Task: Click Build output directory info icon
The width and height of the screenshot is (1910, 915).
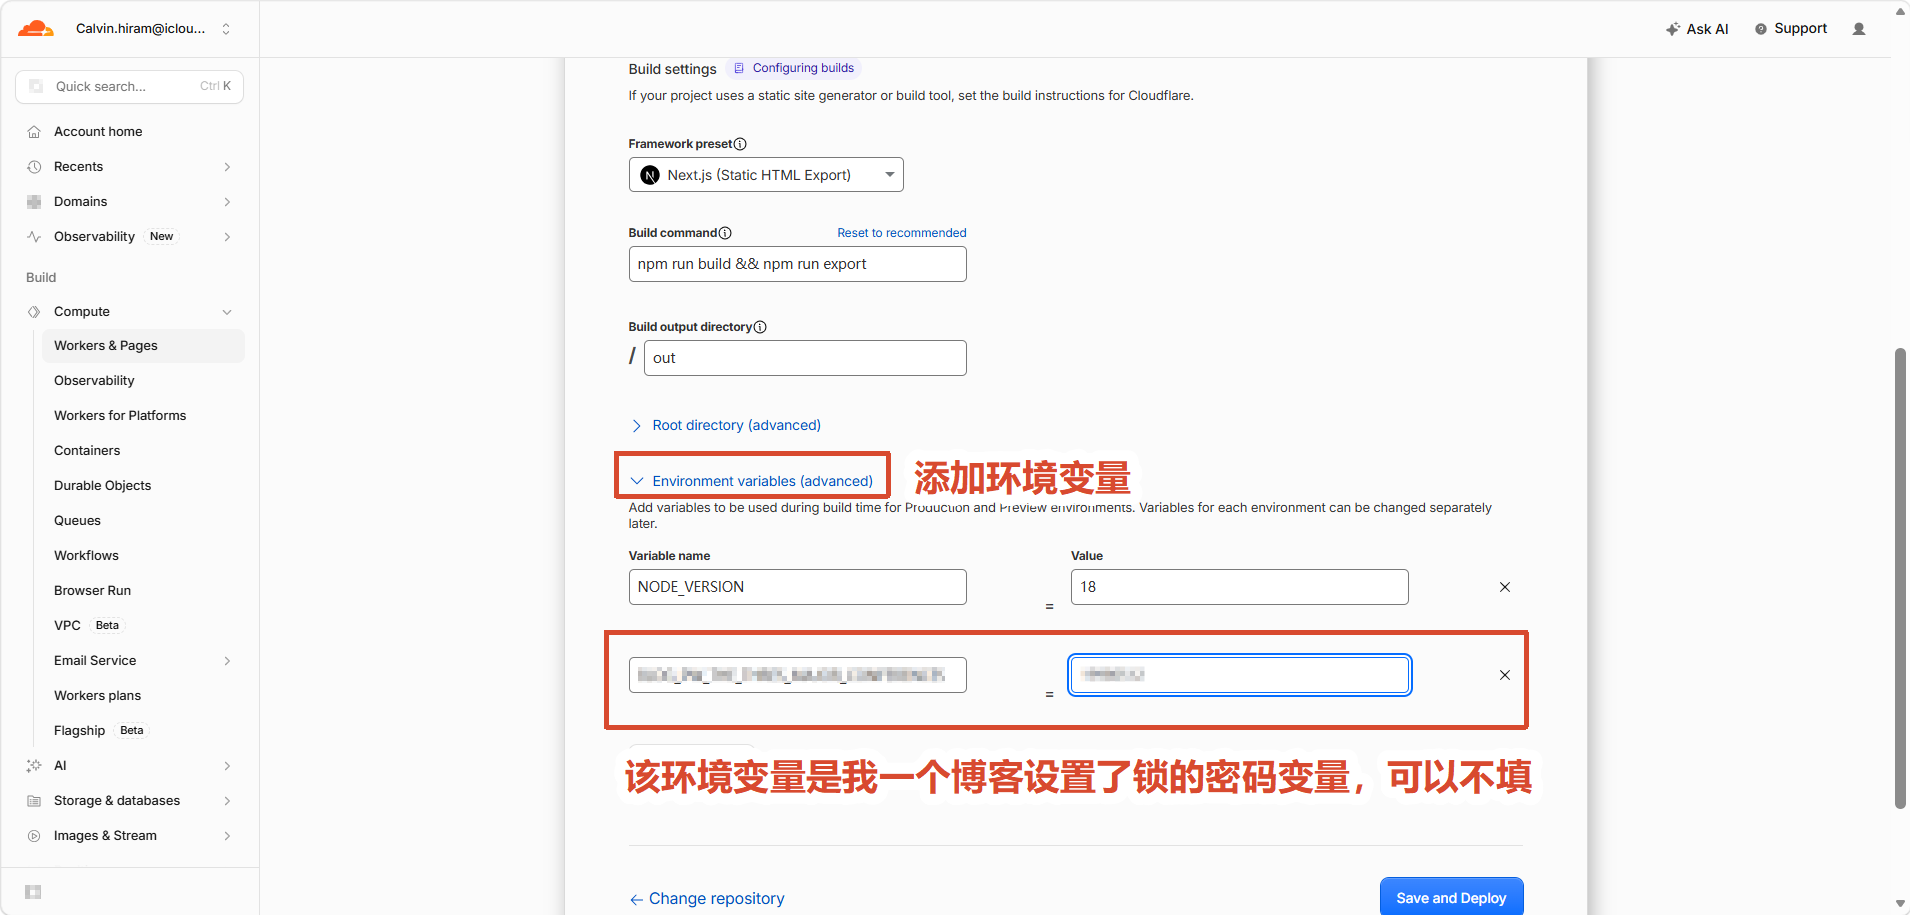Action: pyautogui.click(x=760, y=327)
